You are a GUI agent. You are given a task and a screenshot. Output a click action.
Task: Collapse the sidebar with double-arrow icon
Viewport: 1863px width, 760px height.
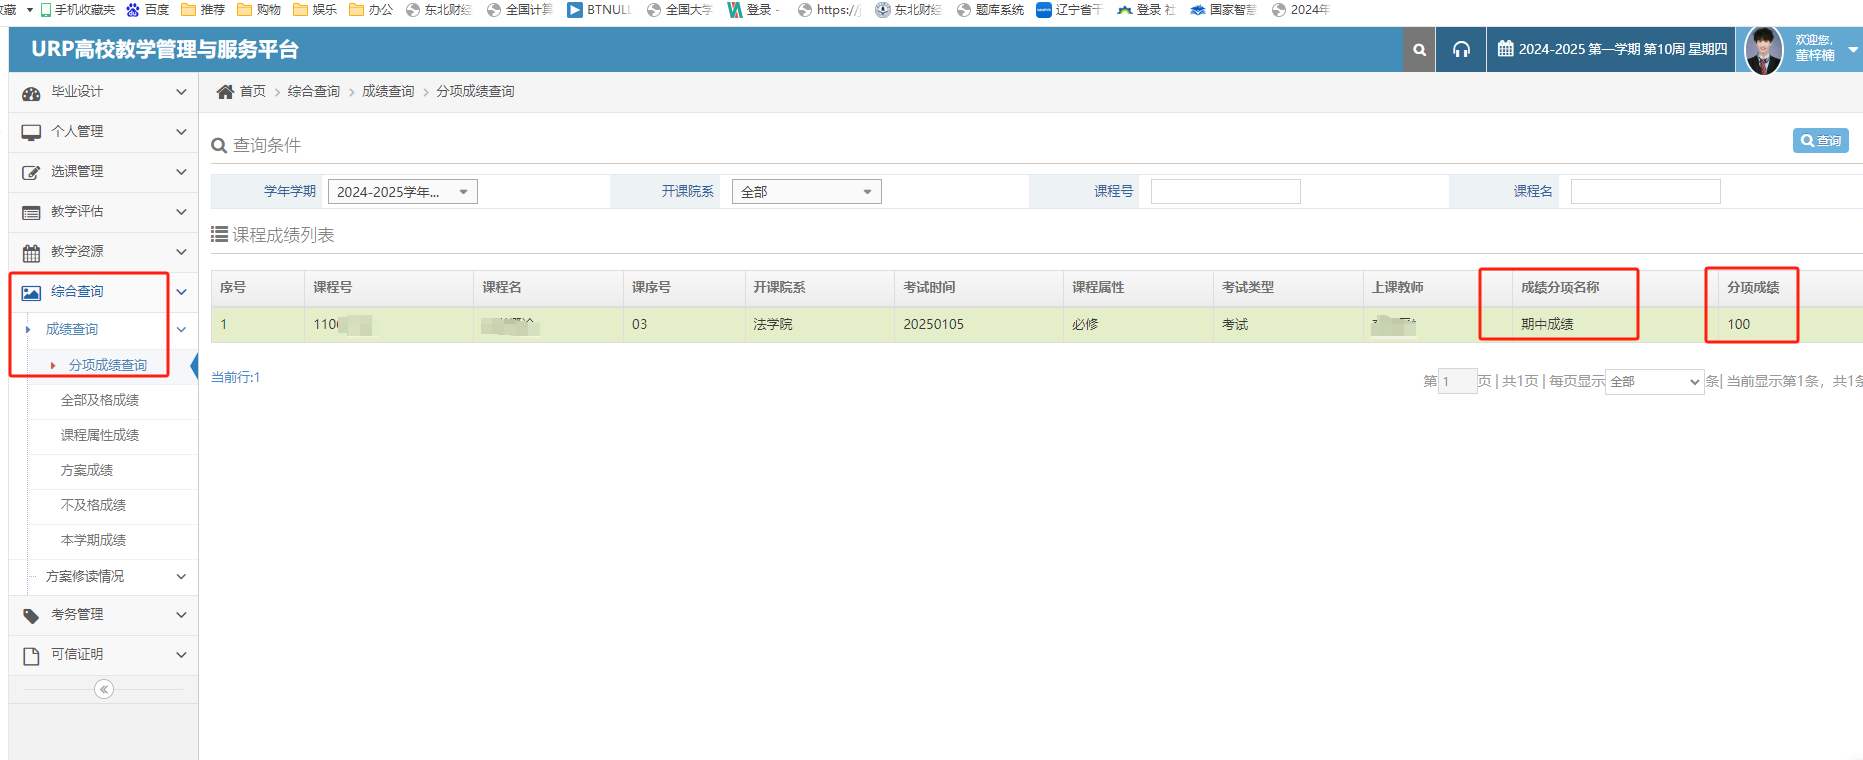(x=104, y=689)
